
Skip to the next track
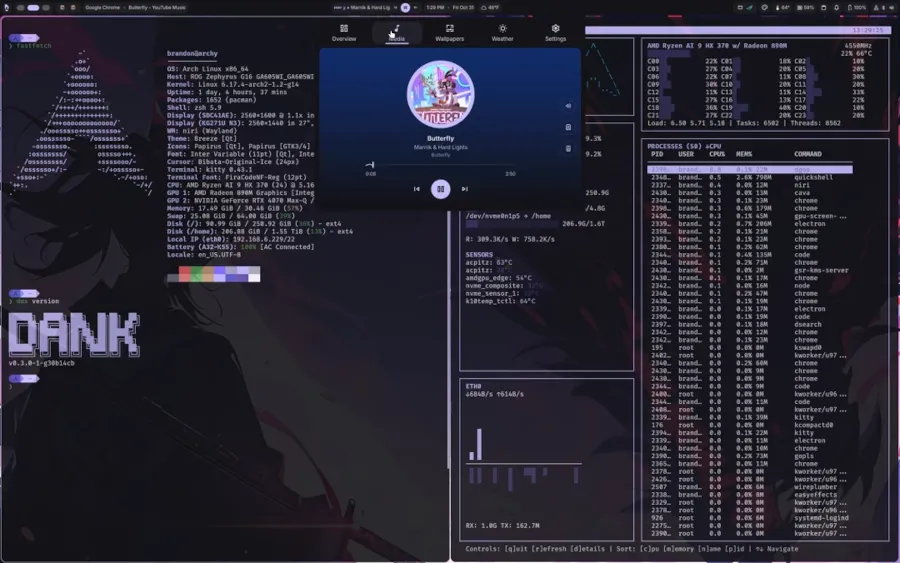465,188
